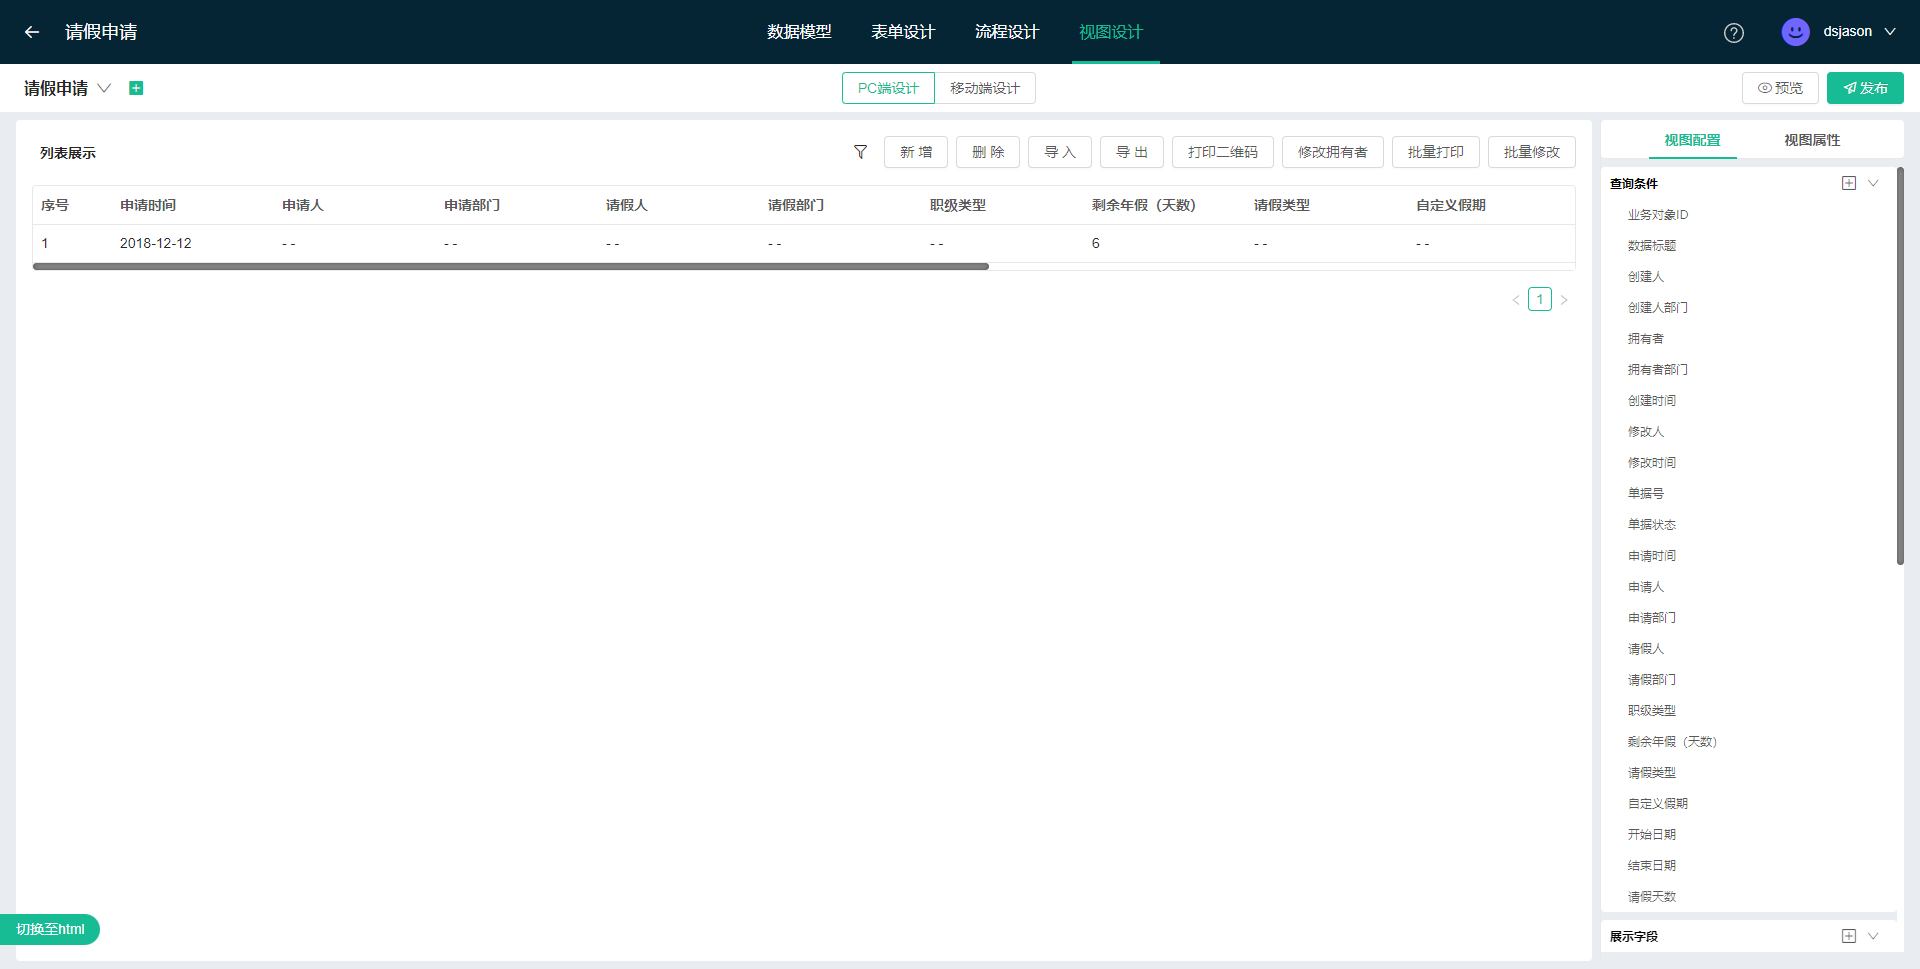Collapse the 查询条件 section chevron
Image resolution: width=1920 pixels, height=969 pixels.
click(1873, 183)
